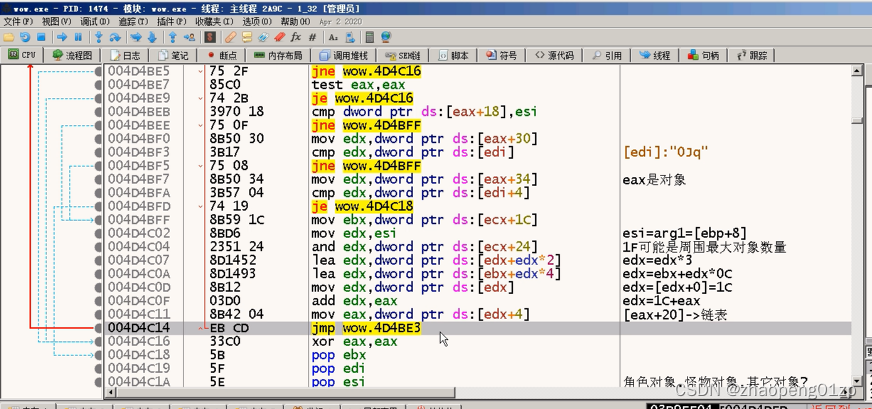Switch to the 句柄 tab
Image resolution: width=872 pixels, height=409 pixels.
pos(703,55)
